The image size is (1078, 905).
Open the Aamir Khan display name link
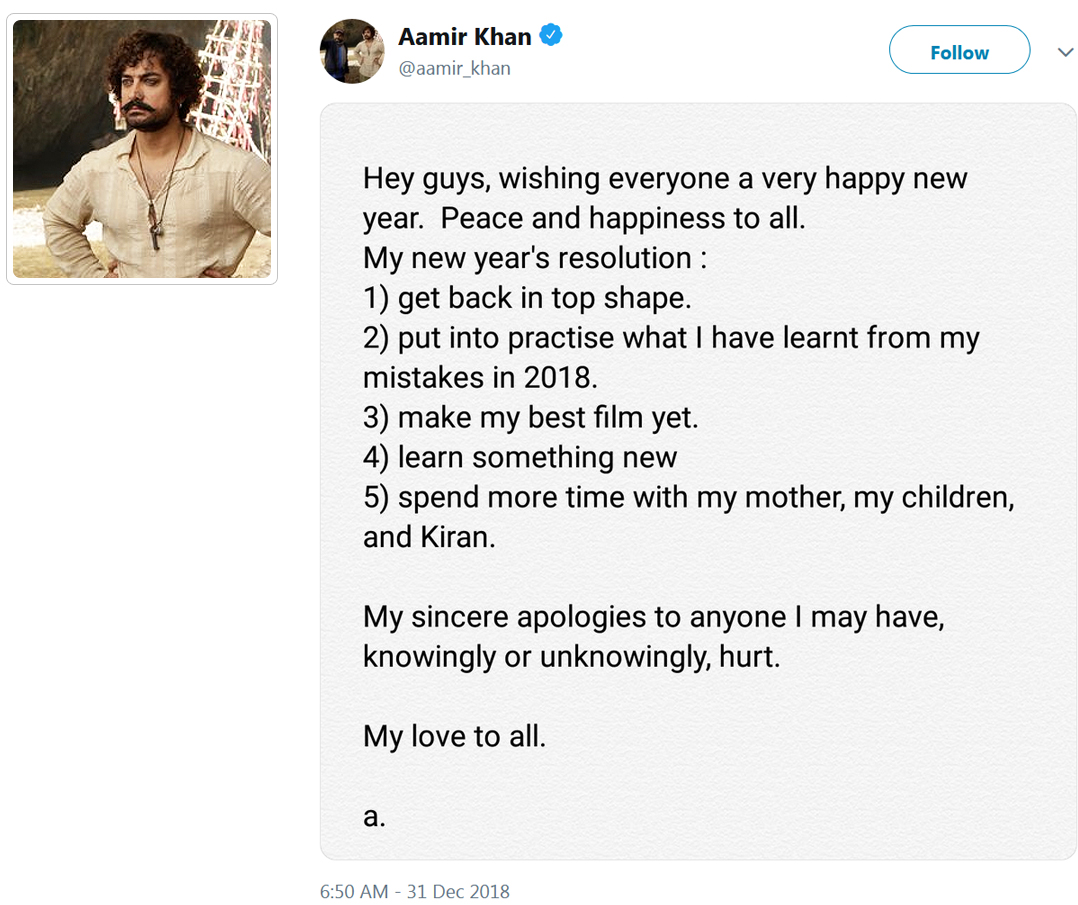464,37
